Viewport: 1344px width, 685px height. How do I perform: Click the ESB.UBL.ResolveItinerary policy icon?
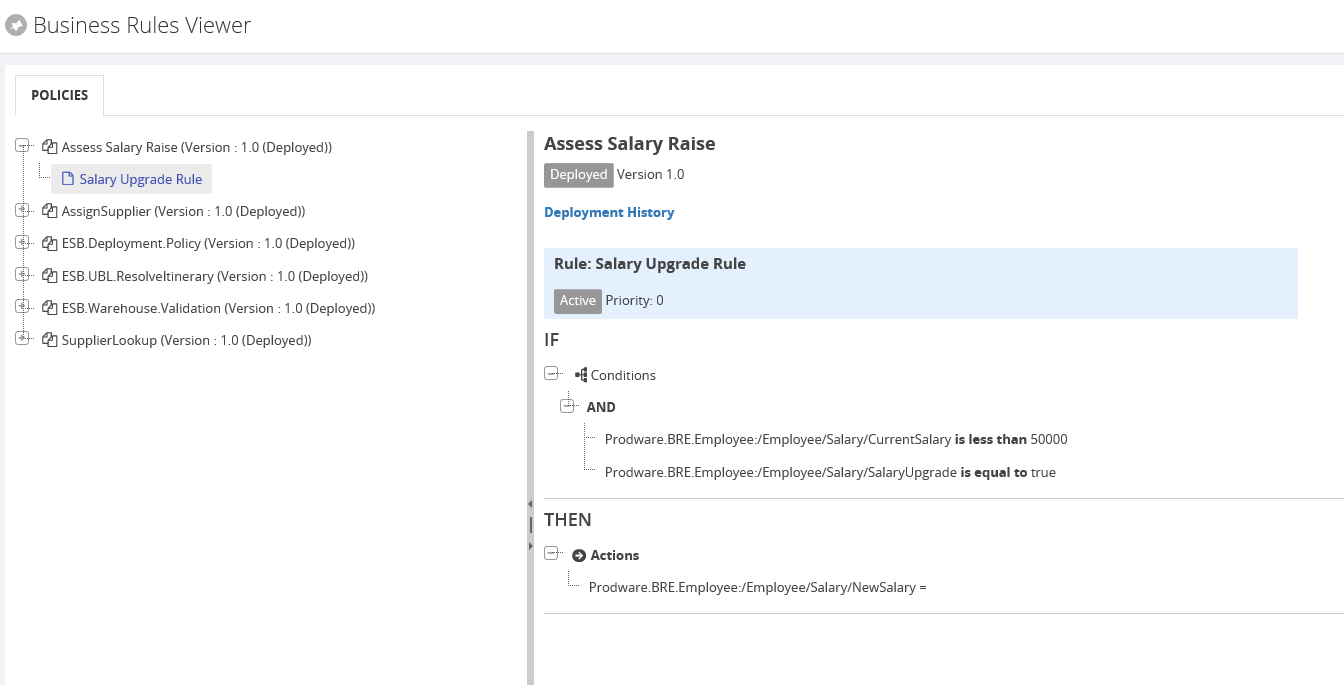pos(49,276)
